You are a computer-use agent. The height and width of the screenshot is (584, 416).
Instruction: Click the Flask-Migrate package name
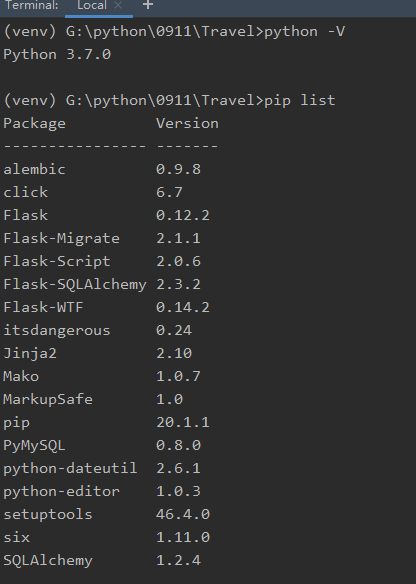(x=61, y=238)
